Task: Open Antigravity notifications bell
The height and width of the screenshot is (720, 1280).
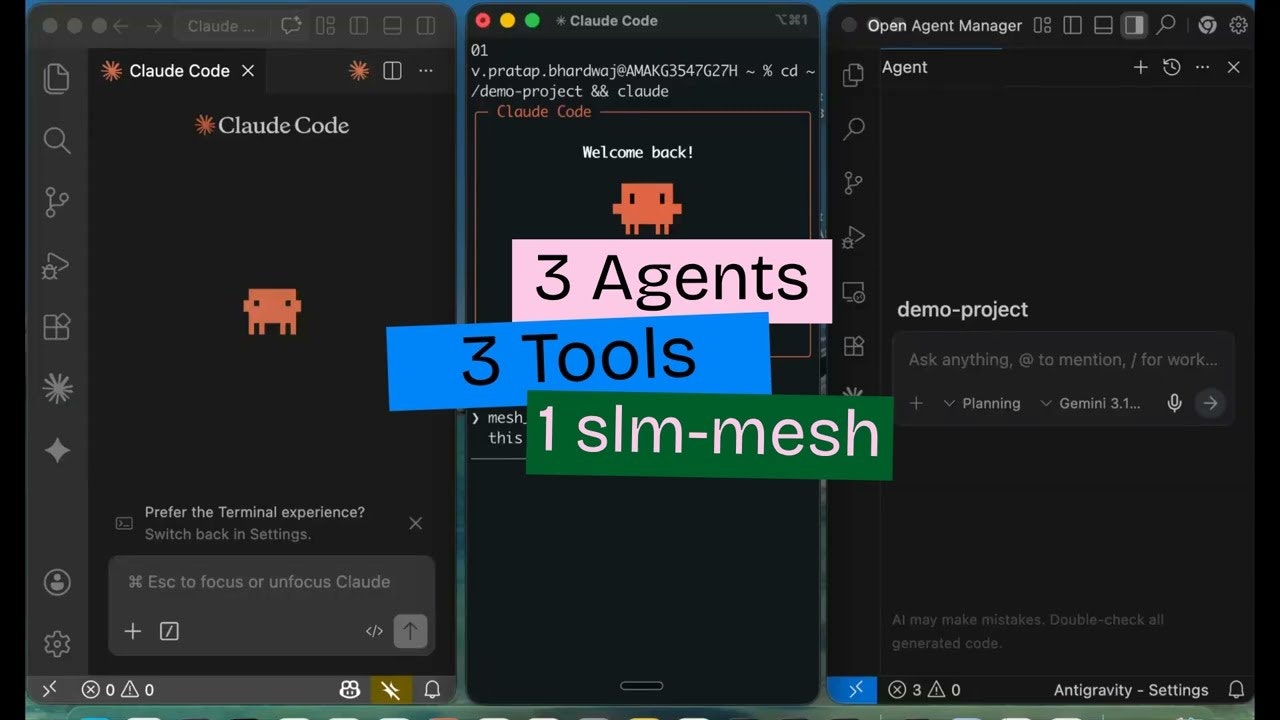Action: (1236, 689)
